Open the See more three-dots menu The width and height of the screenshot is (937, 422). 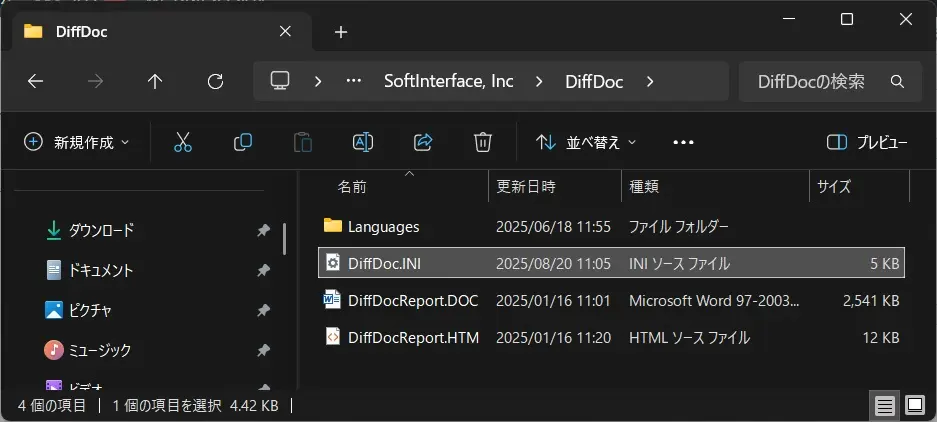pos(683,142)
